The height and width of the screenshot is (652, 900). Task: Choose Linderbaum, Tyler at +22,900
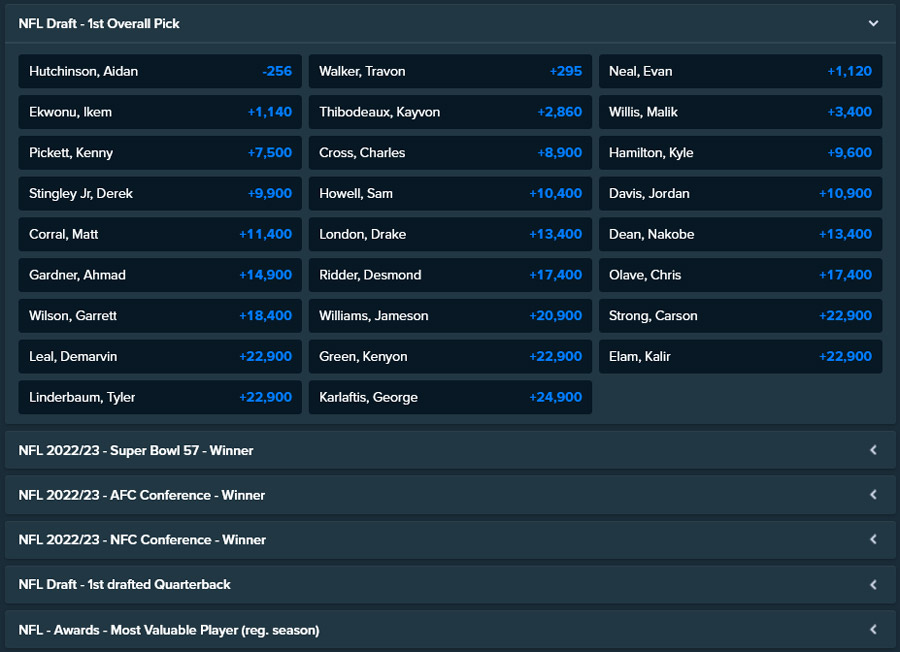160,397
